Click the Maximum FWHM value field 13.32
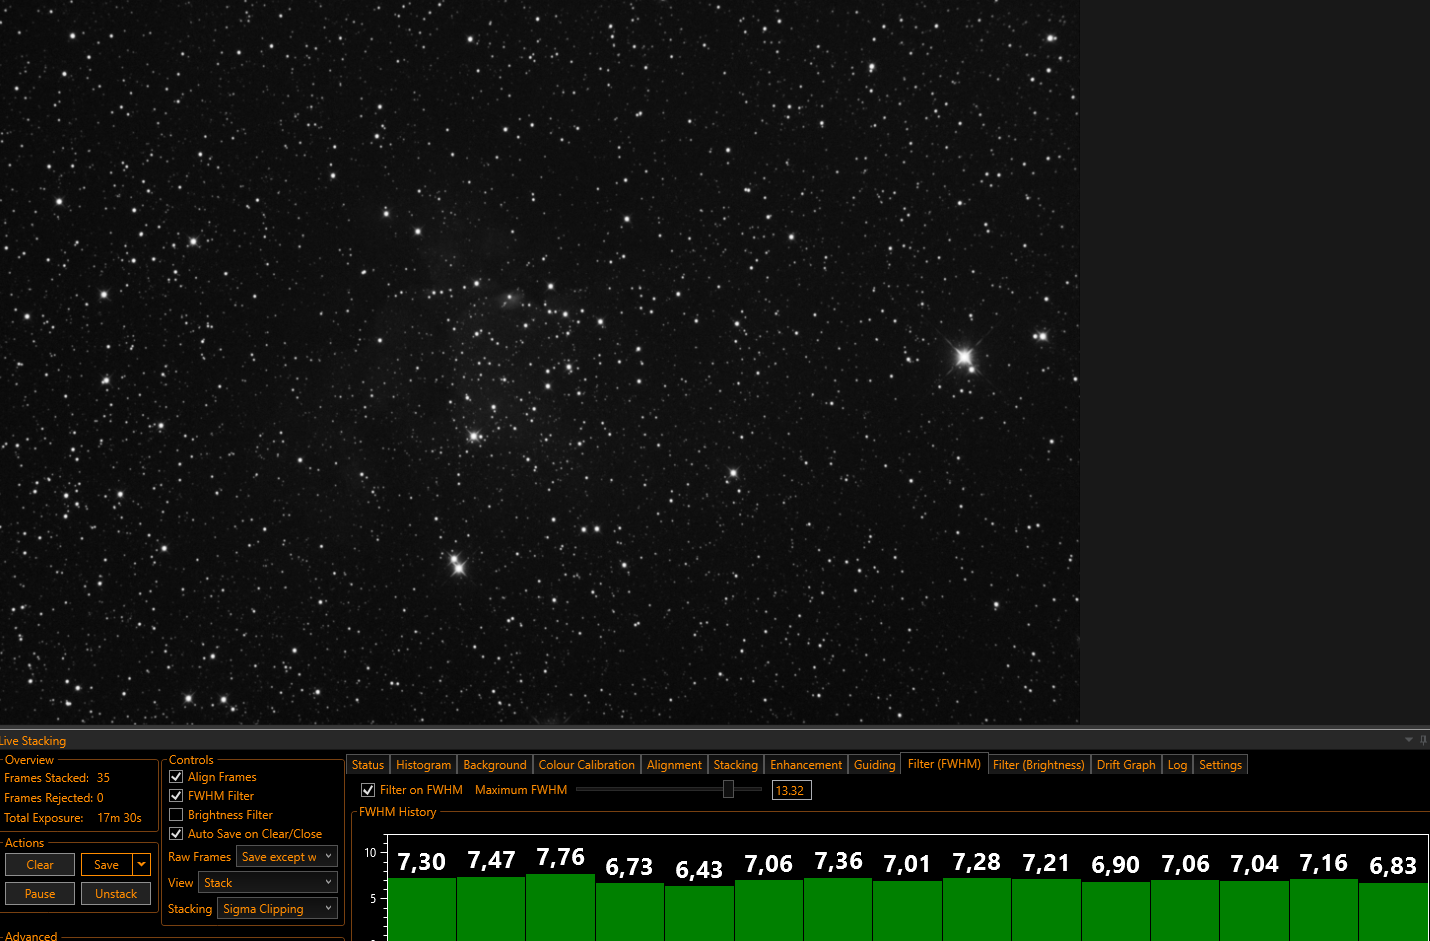1430x941 pixels. (x=791, y=790)
